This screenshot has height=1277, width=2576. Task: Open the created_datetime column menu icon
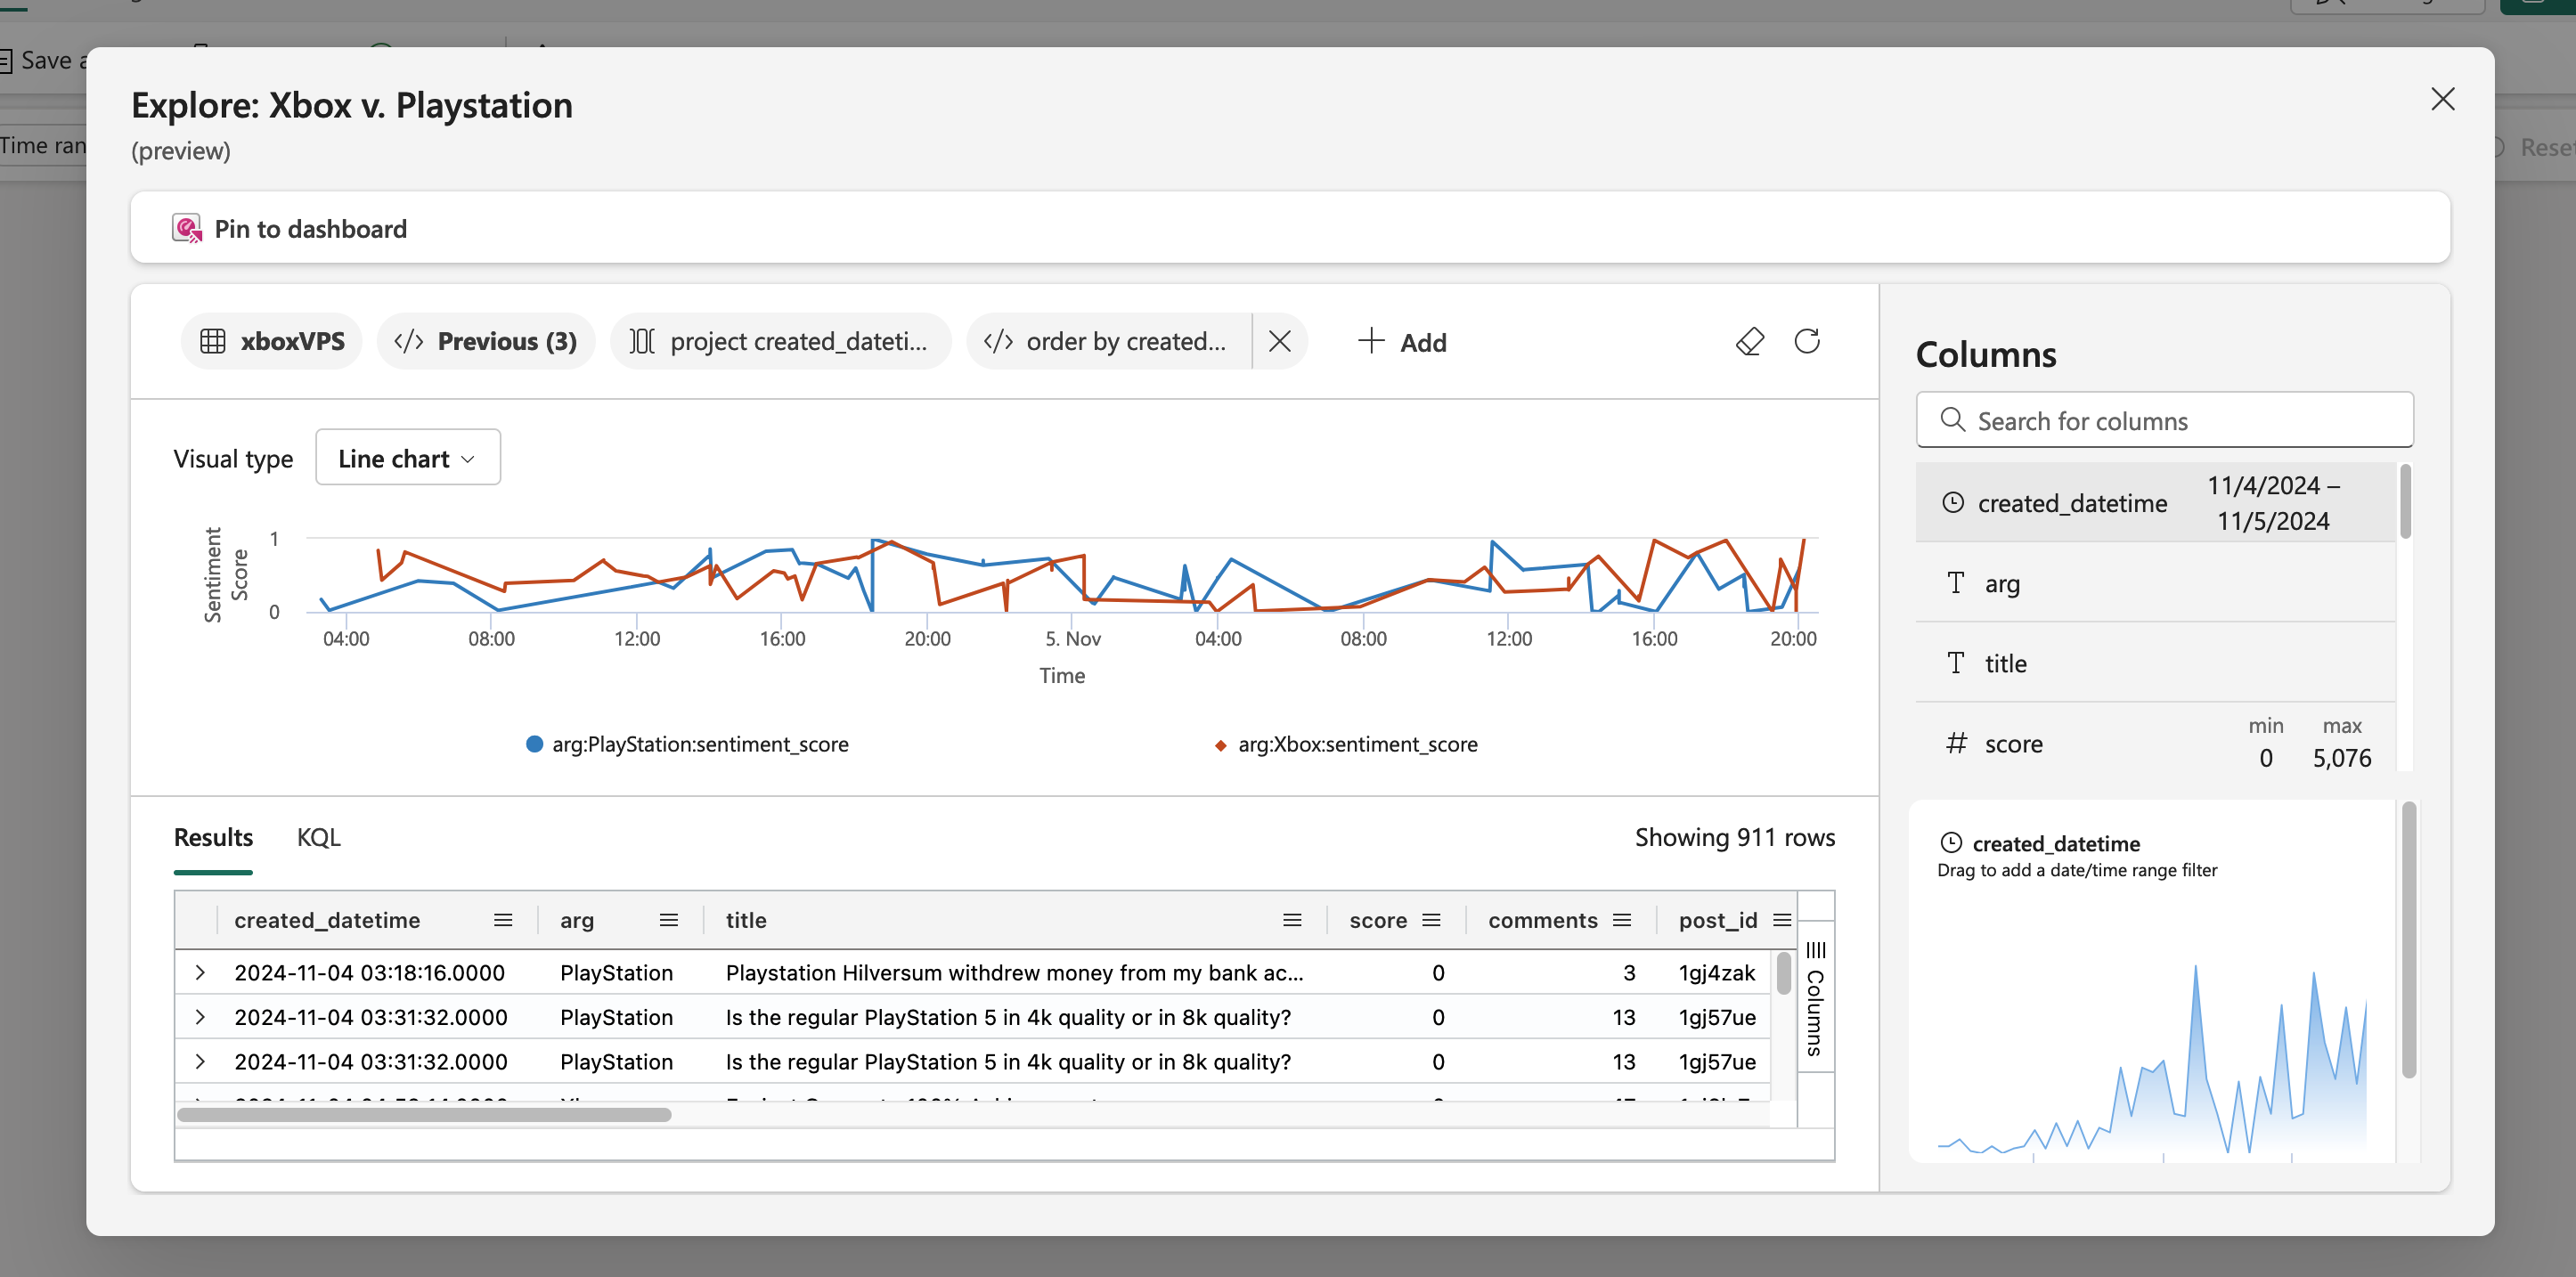coord(503,920)
